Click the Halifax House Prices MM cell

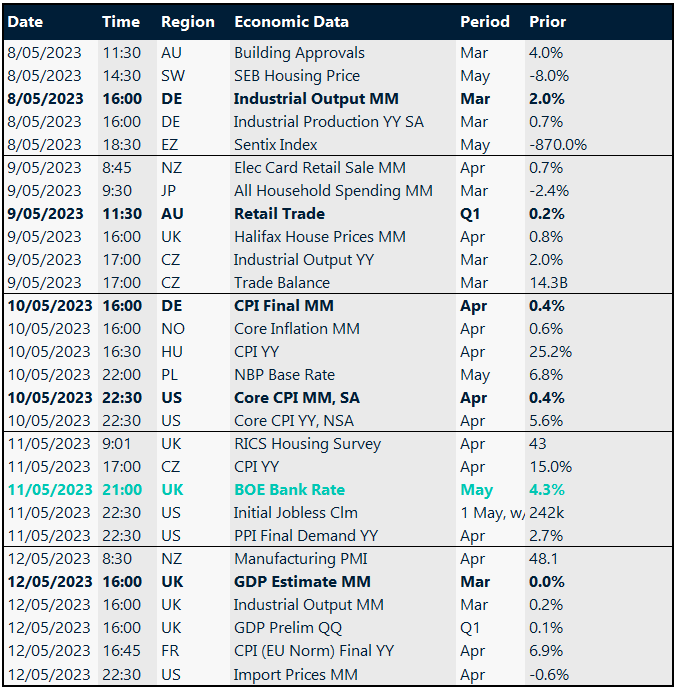319,236
